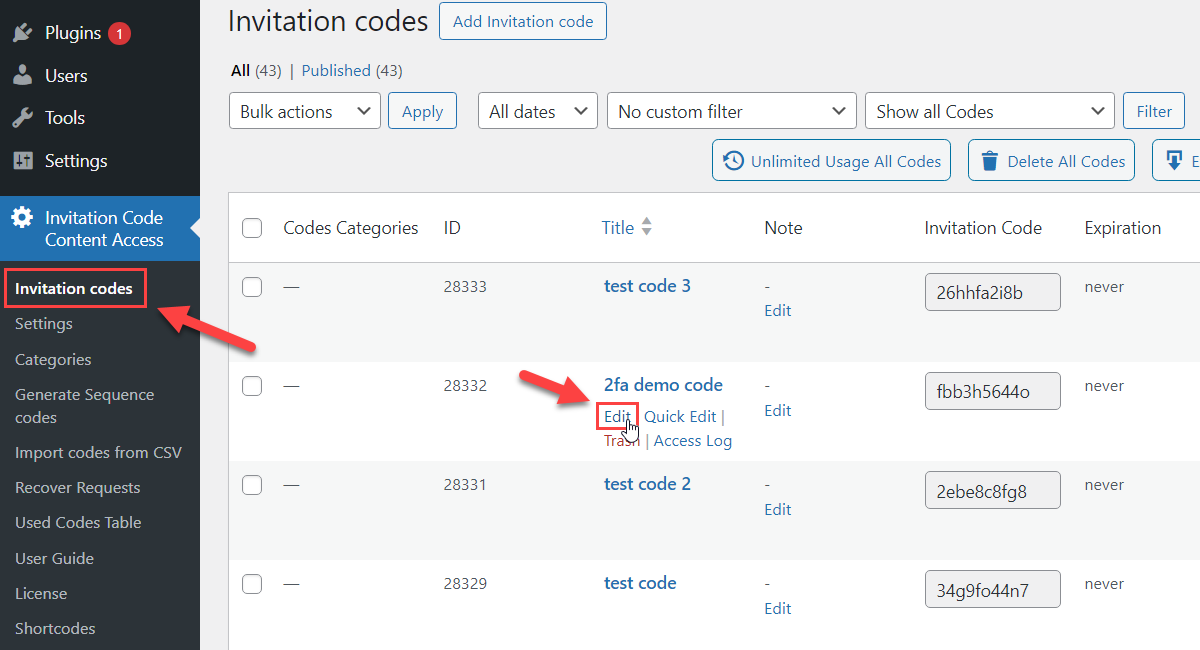Click the Apply bulk action button
Viewport: 1200px width, 650px height.
pos(422,111)
